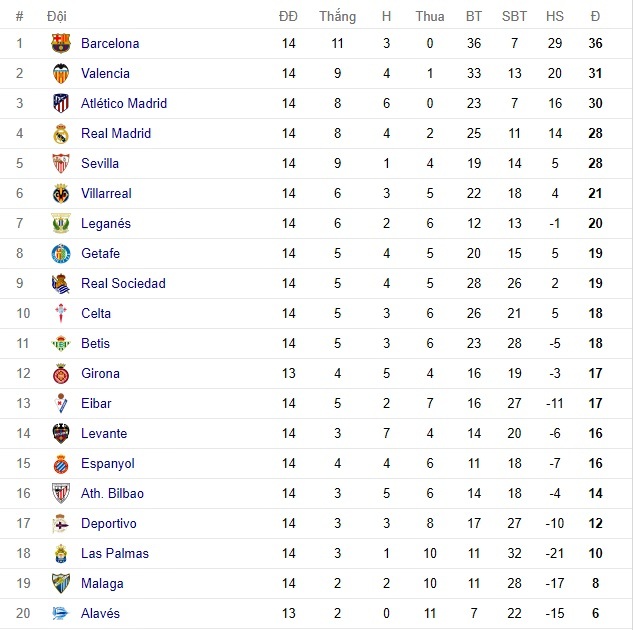Select the Celta team name

(96, 314)
